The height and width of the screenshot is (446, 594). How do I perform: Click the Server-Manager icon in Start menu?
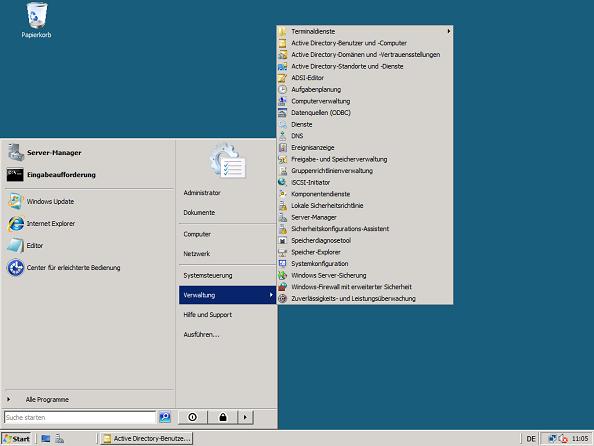tap(16, 152)
